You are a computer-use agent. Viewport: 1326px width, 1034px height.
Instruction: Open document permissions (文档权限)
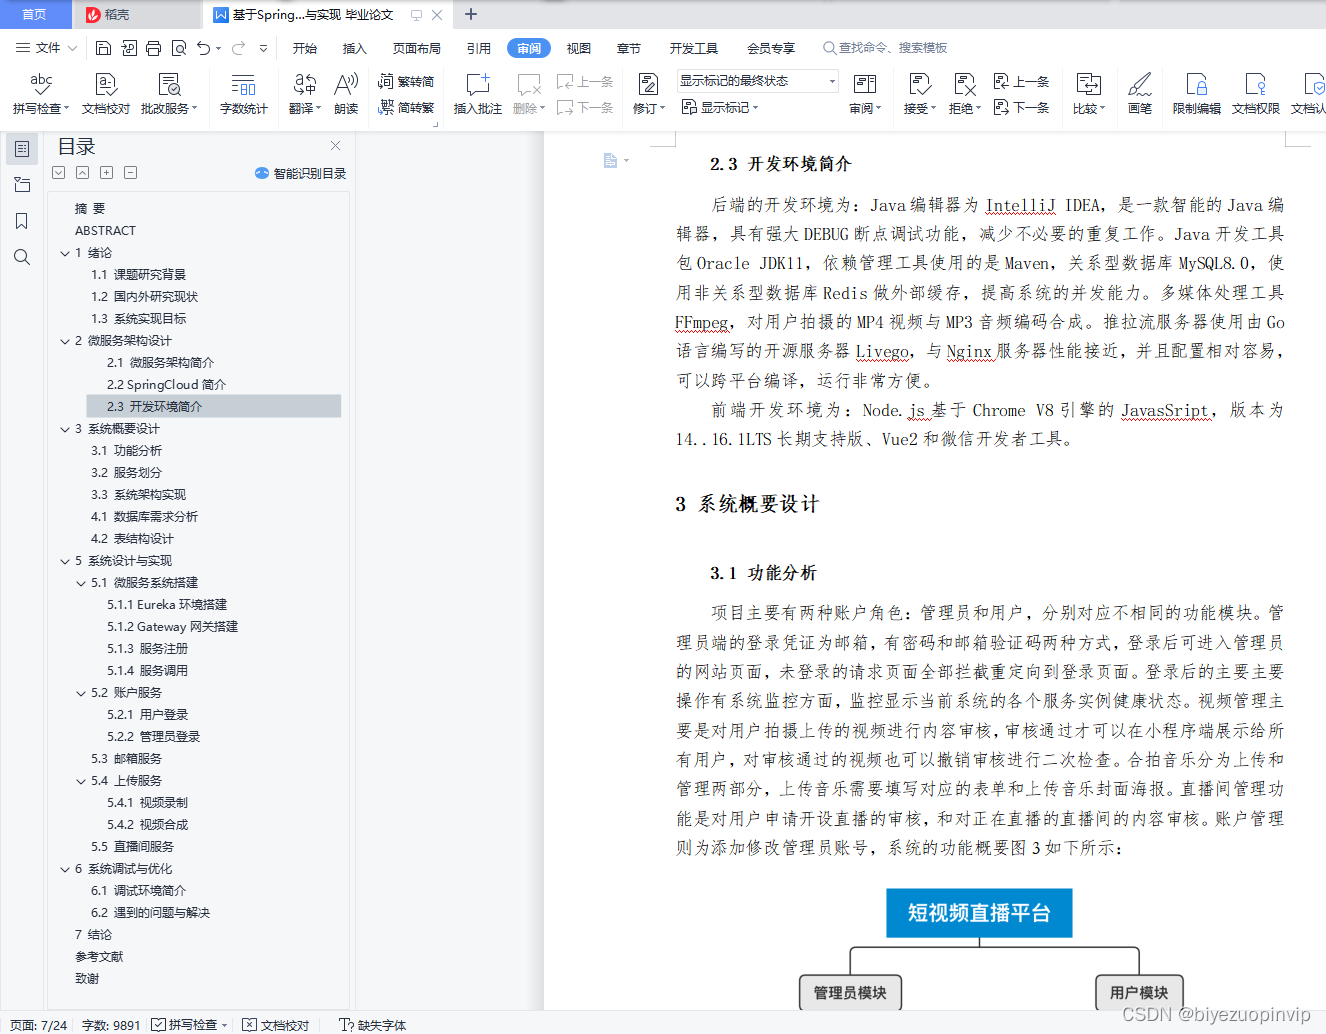(1255, 94)
